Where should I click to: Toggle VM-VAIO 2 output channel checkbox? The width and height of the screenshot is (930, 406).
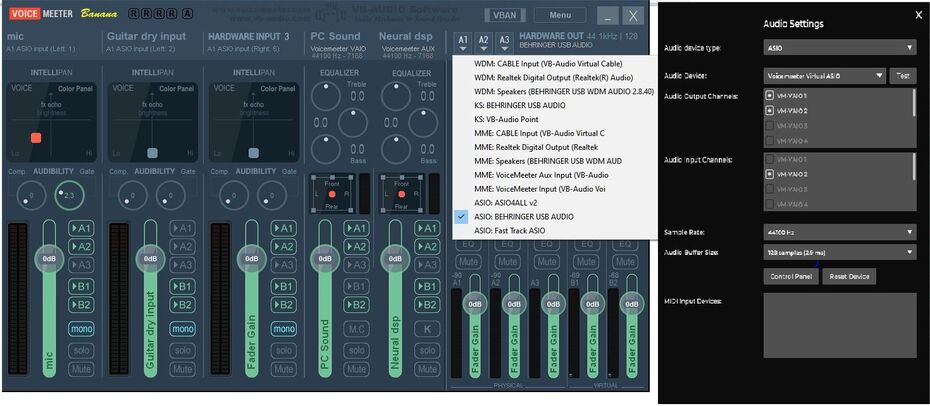(x=770, y=110)
